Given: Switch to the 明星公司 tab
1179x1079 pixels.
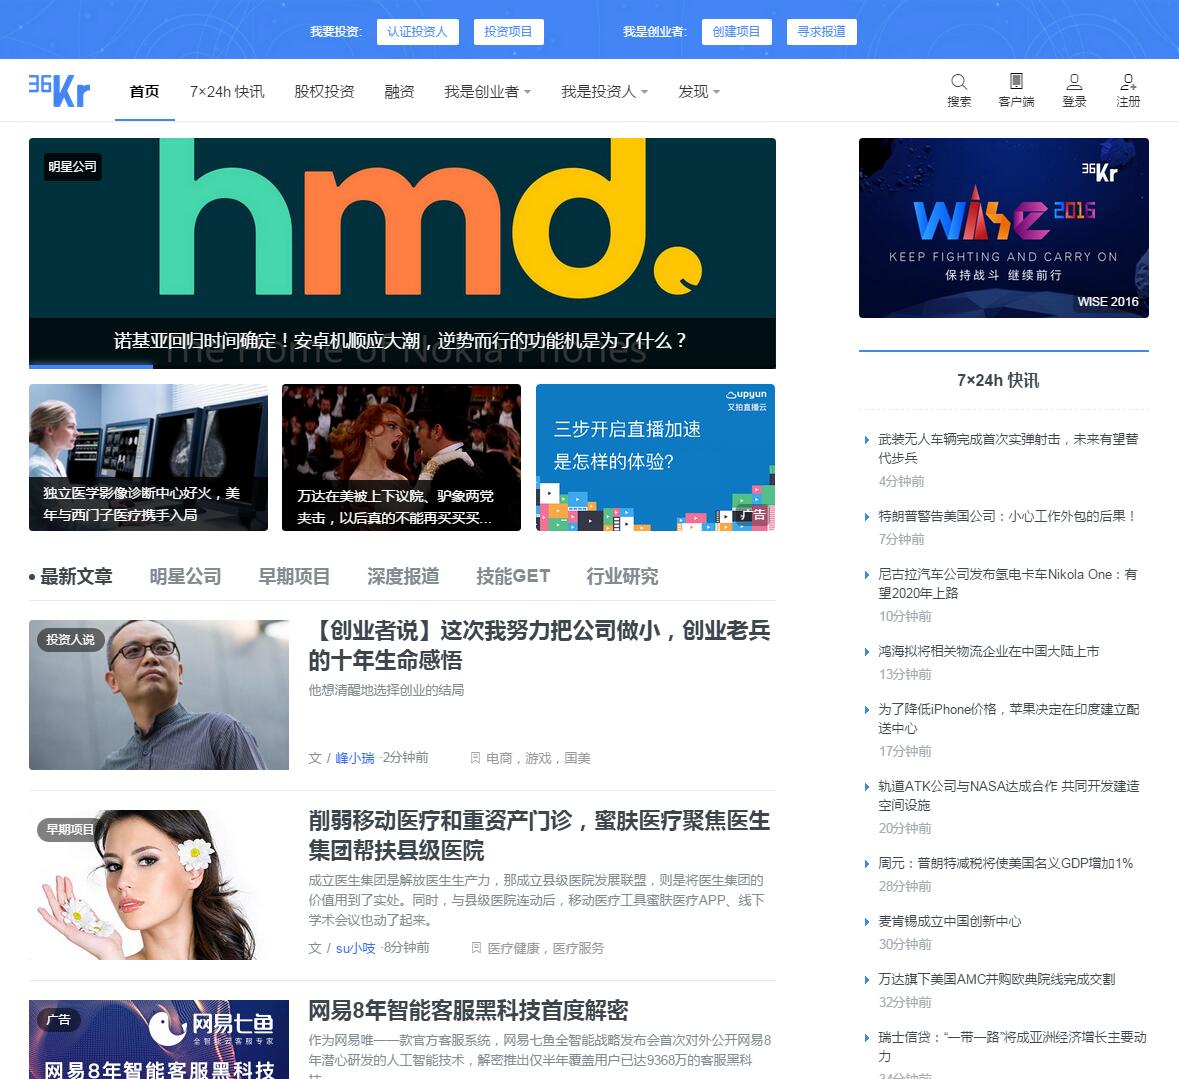Looking at the screenshot, I should [185, 577].
